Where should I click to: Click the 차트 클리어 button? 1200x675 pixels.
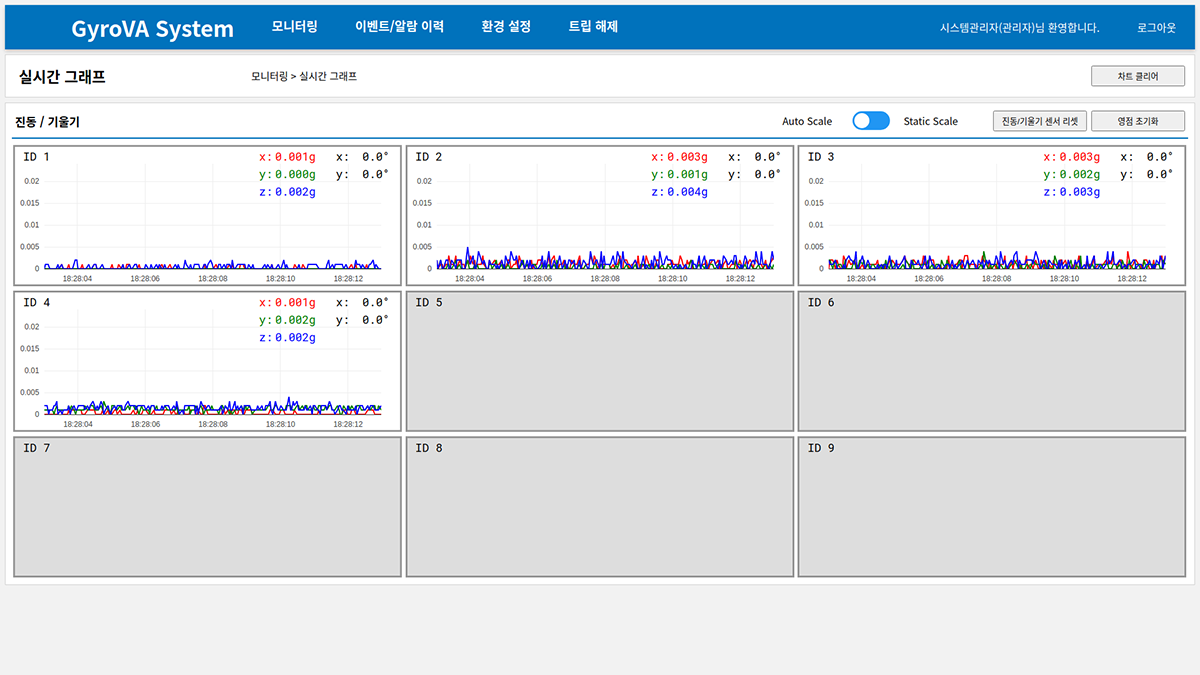point(1138,76)
